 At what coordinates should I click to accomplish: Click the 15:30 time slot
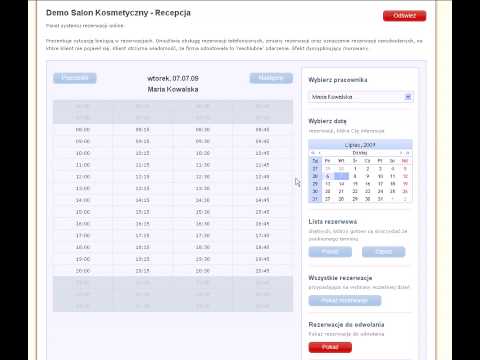click(203, 212)
